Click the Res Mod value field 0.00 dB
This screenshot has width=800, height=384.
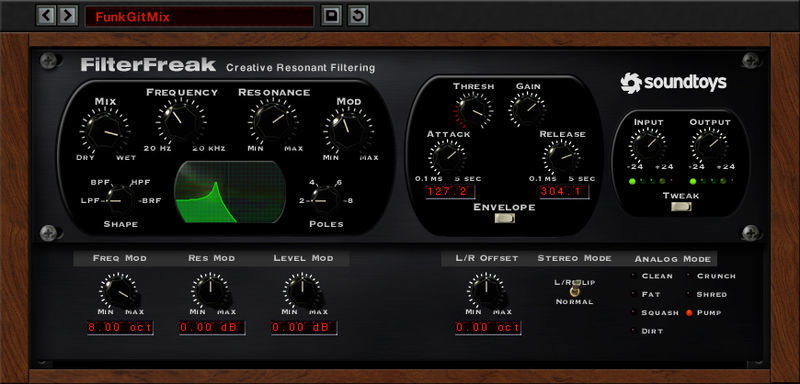[x=212, y=327]
